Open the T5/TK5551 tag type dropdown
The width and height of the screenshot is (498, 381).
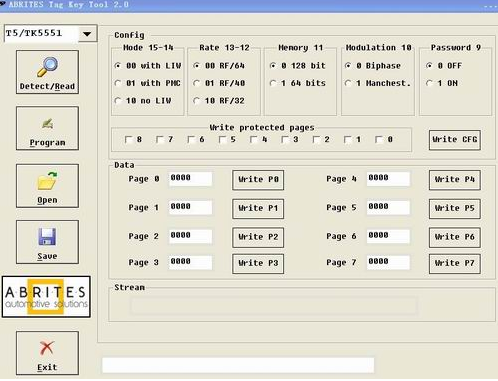coord(87,34)
